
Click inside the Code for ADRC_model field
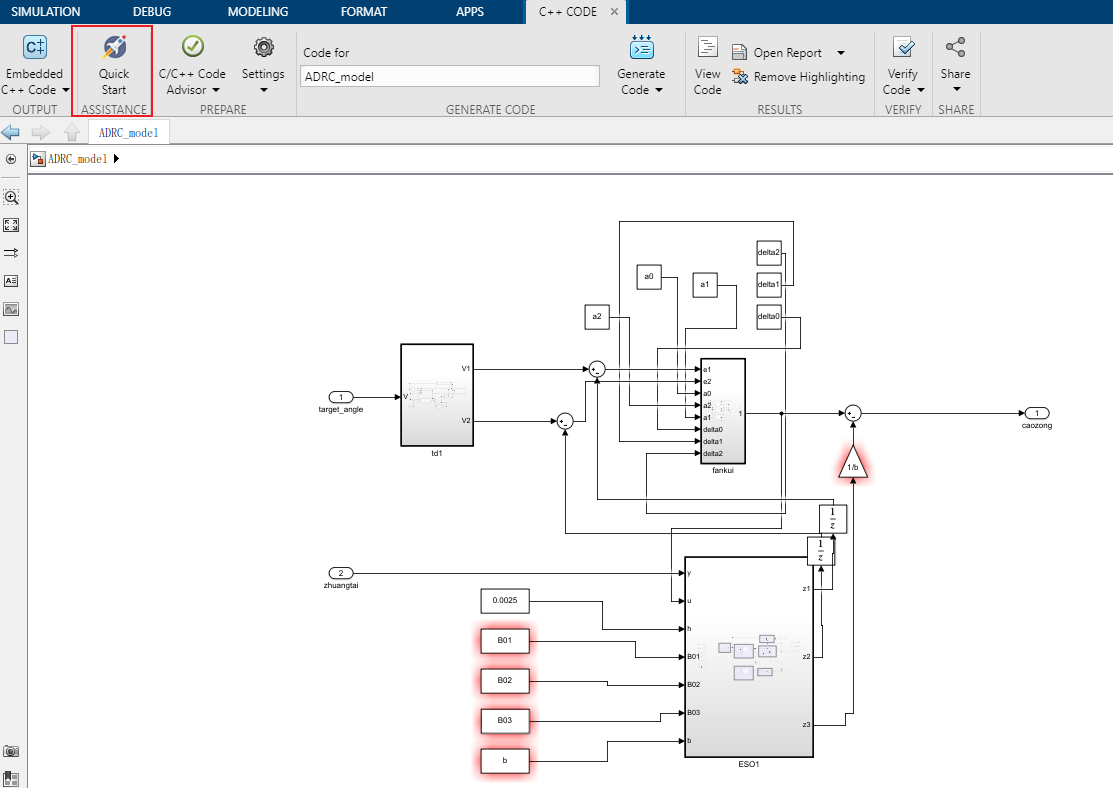pos(448,76)
